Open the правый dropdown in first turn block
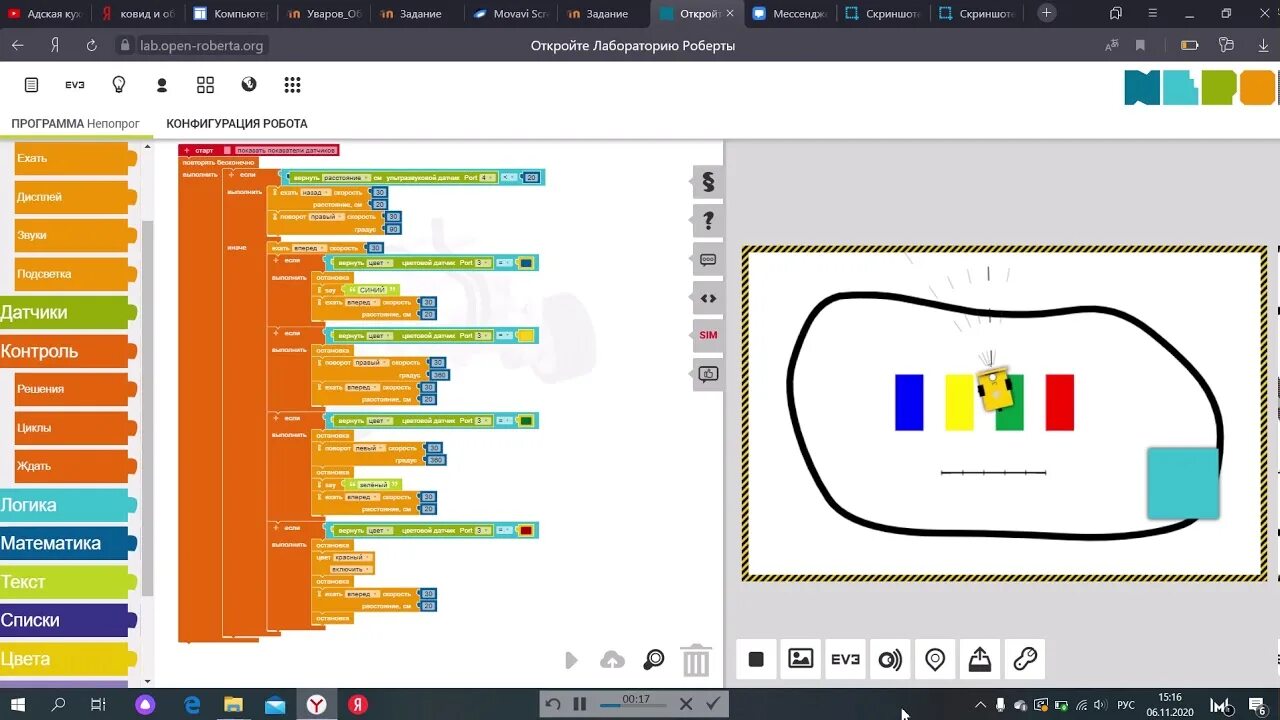The height and width of the screenshot is (720, 1280). pos(326,217)
